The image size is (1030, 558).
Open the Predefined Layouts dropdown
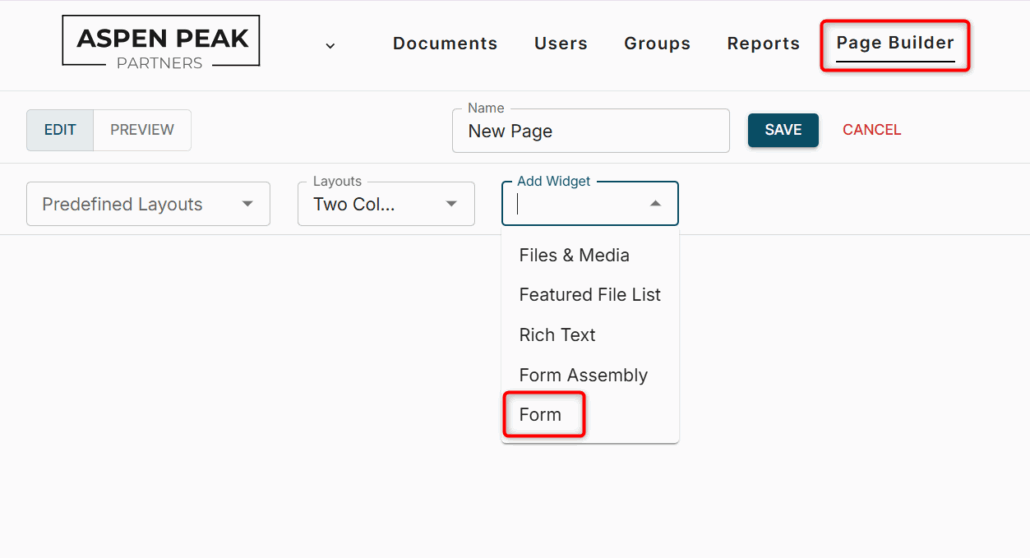pyautogui.click(x=148, y=204)
